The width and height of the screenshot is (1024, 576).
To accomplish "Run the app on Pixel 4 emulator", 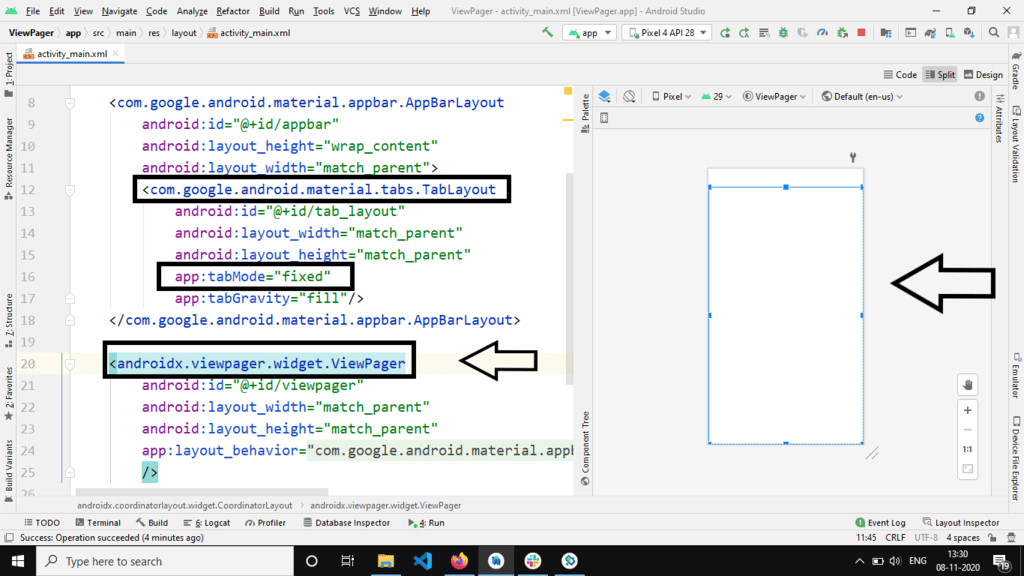I will coord(724,31).
